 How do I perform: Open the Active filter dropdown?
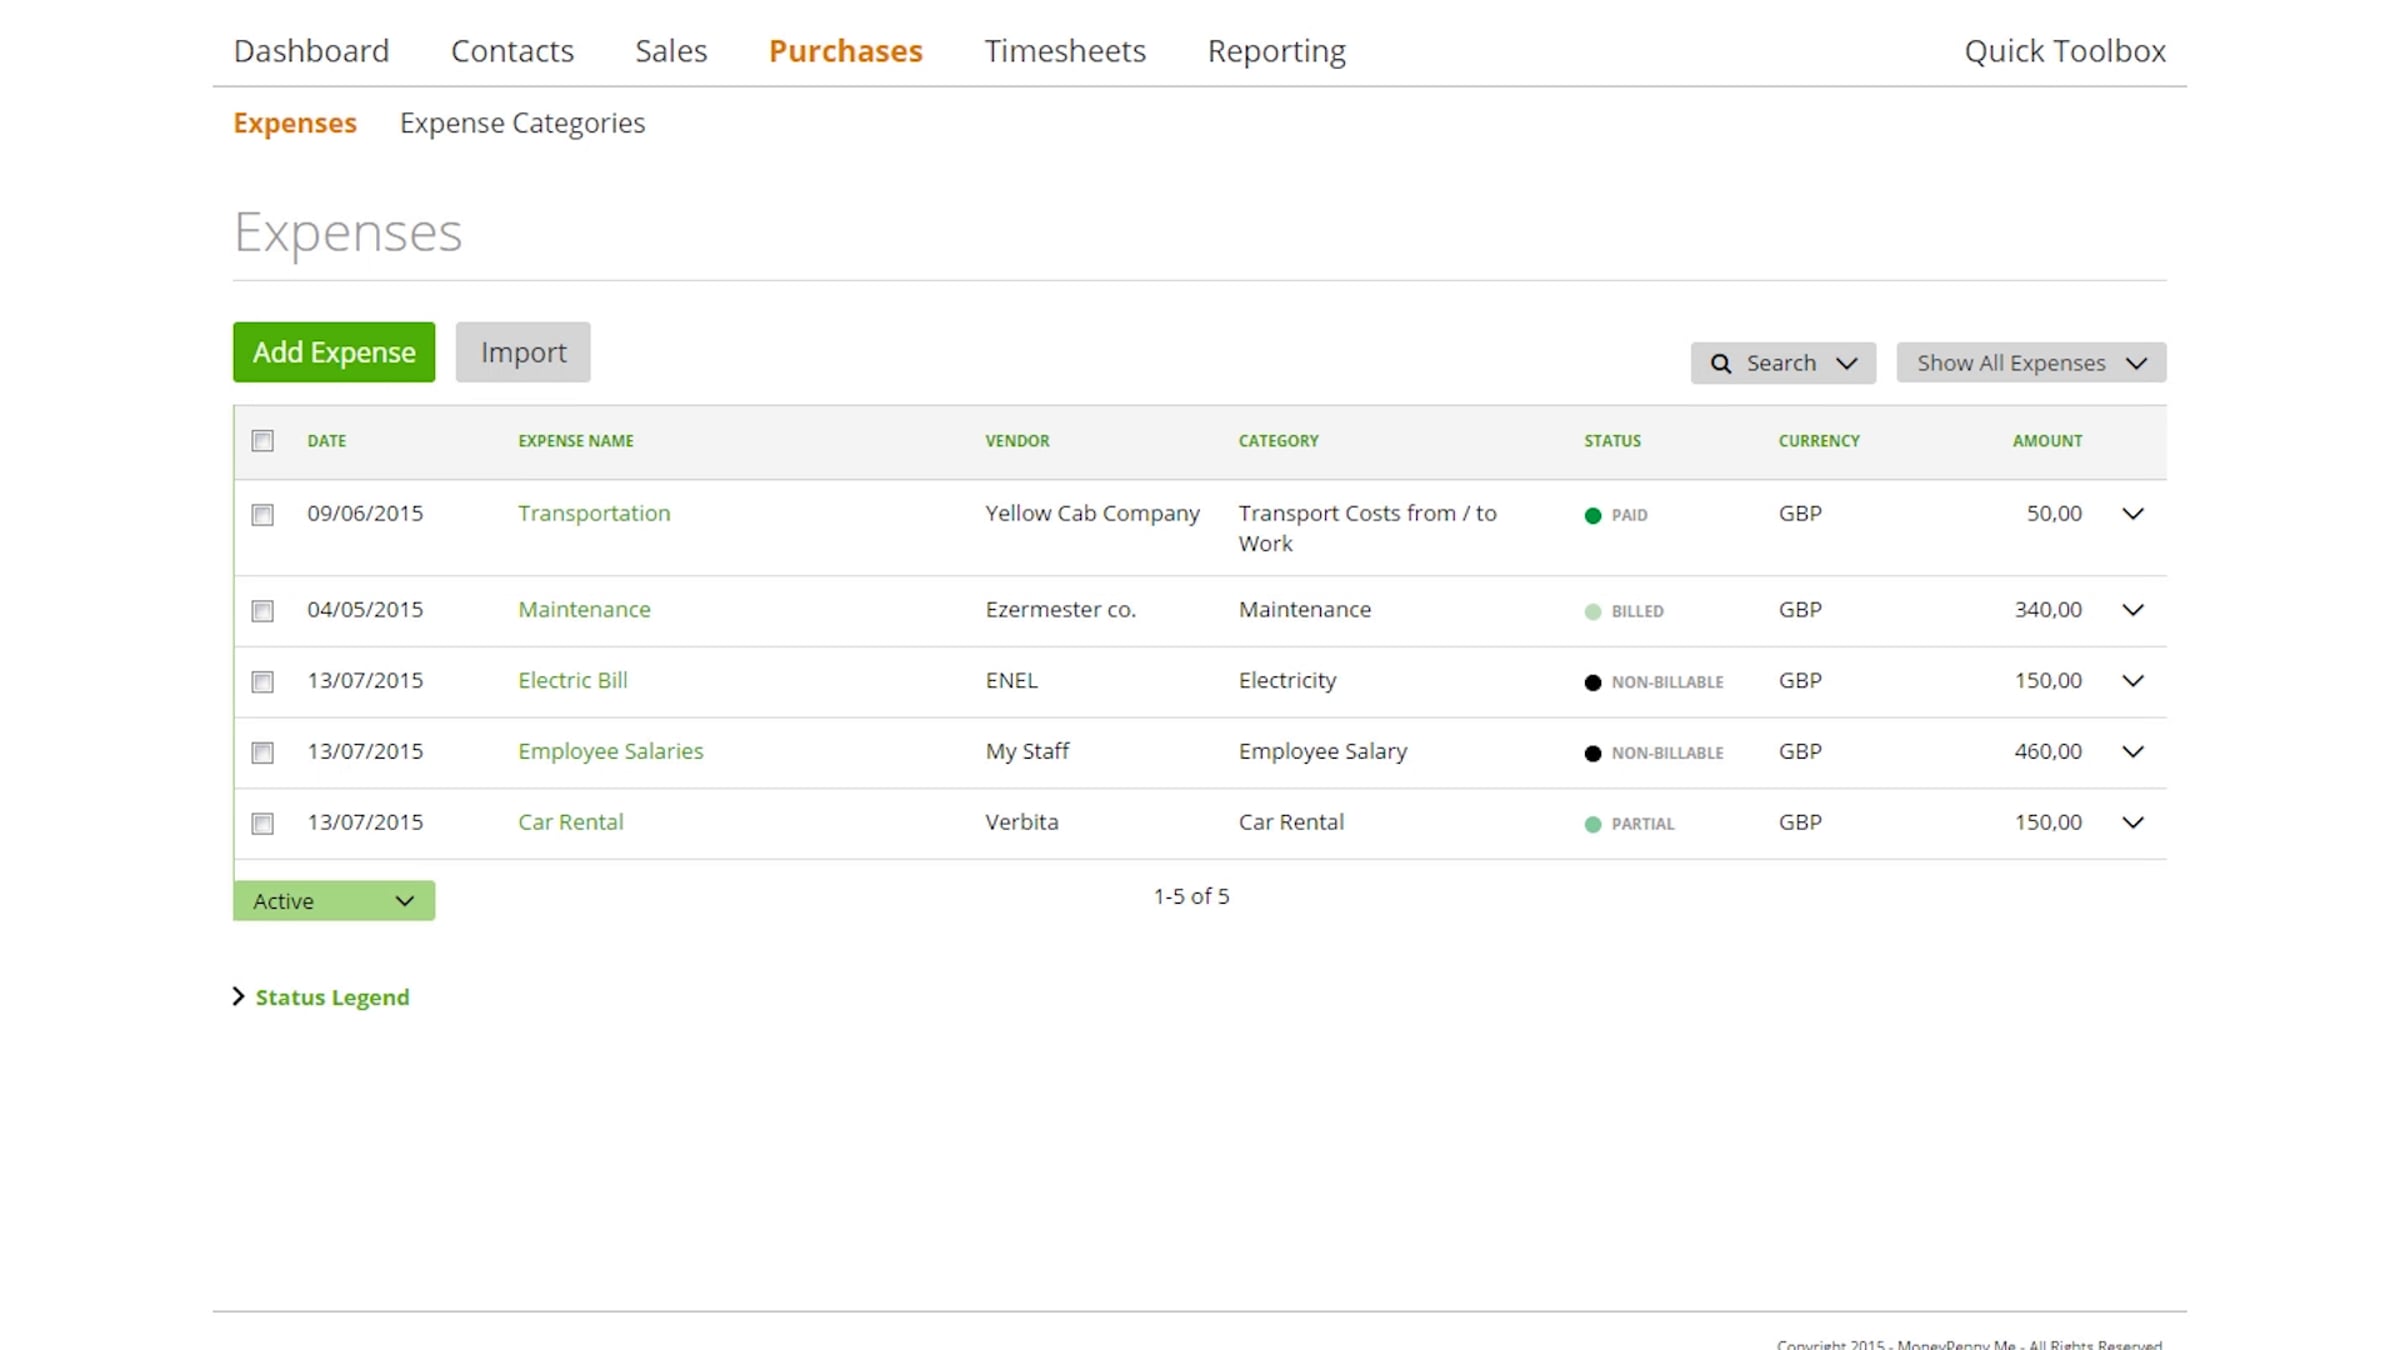point(333,901)
